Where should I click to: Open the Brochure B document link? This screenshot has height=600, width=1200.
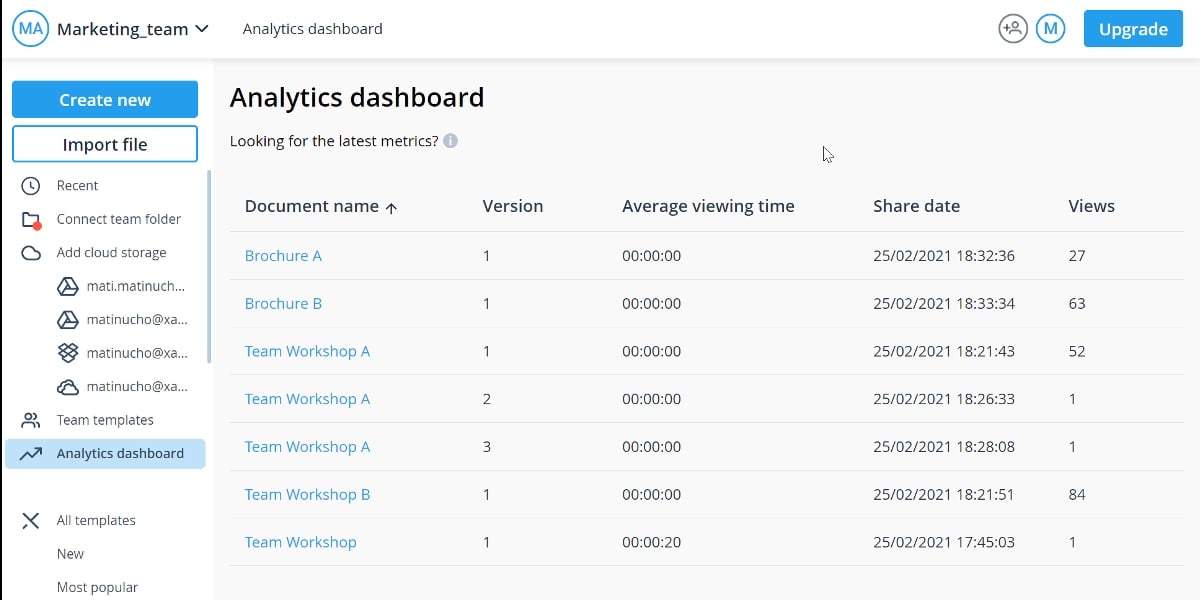pyautogui.click(x=283, y=304)
